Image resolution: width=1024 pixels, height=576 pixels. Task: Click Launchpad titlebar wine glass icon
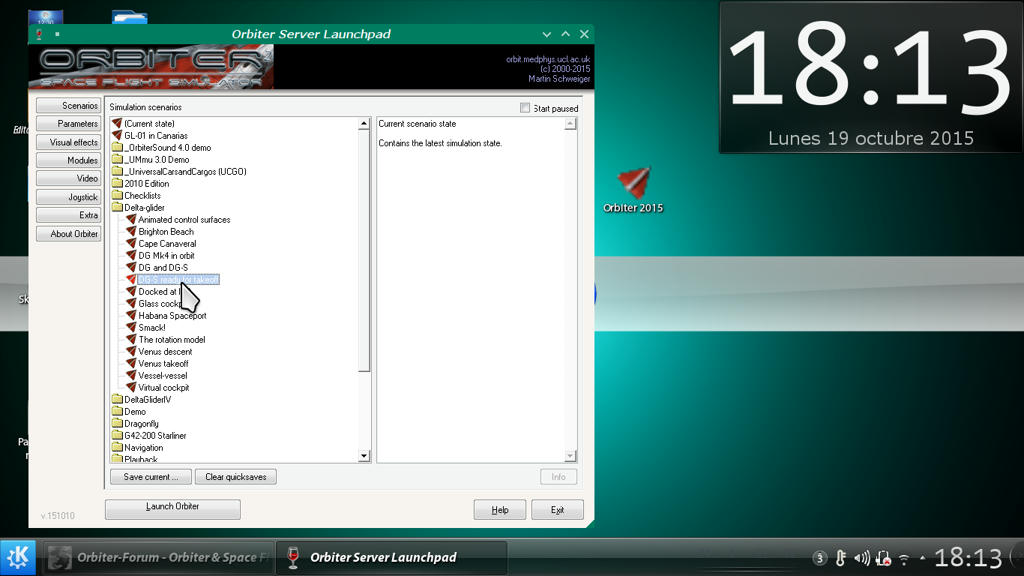coord(39,34)
